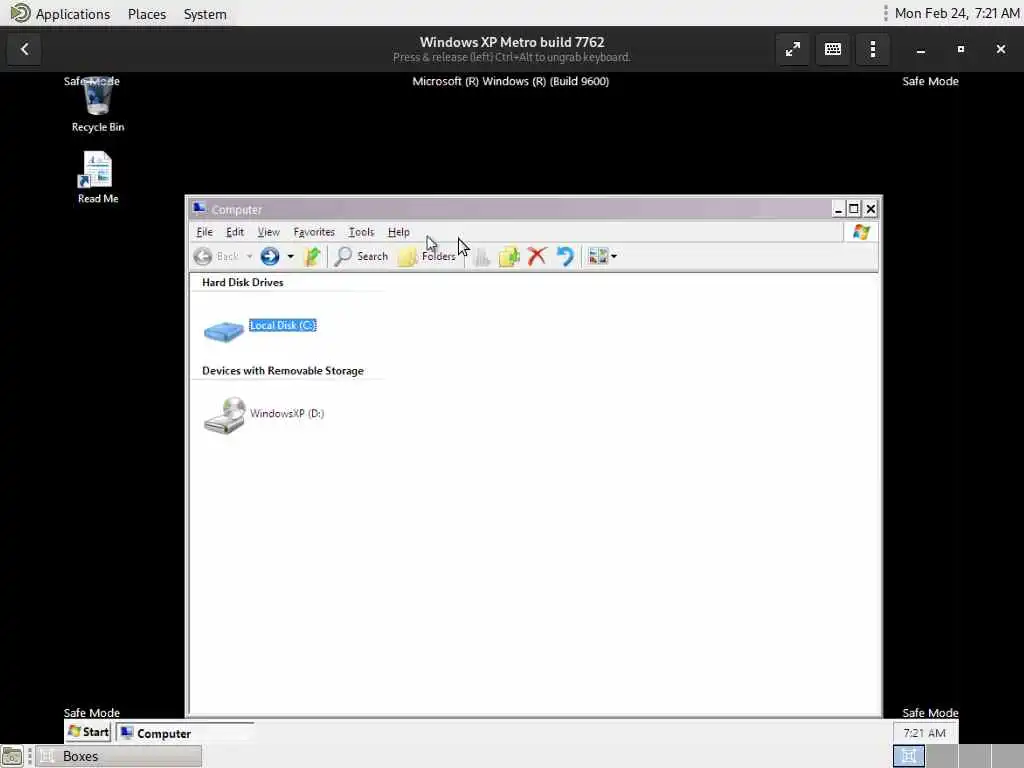This screenshot has height=768, width=1024.
Task: Select the WindowsXP (D:) disc drive
Action: click(264, 415)
